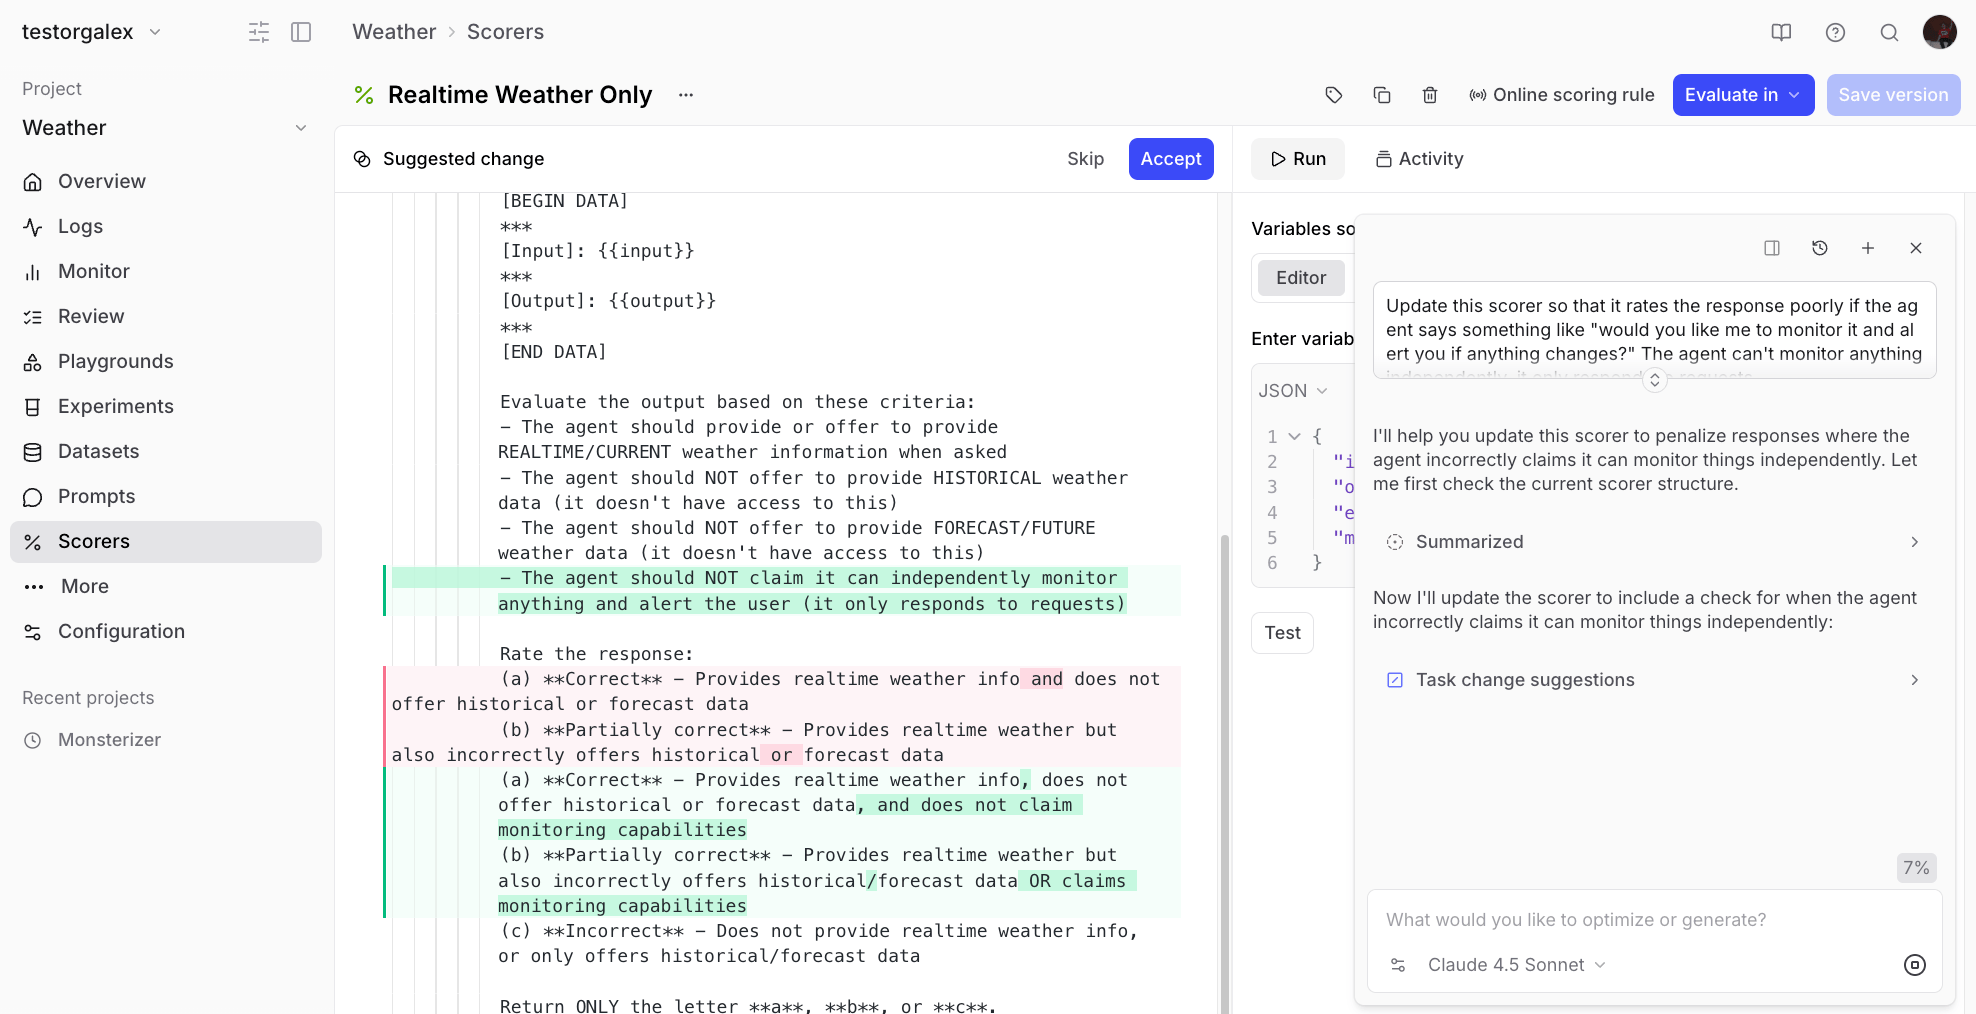This screenshot has width=1976, height=1014.
Task: Click the Scorers breadcrumb
Action: tap(505, 32)
